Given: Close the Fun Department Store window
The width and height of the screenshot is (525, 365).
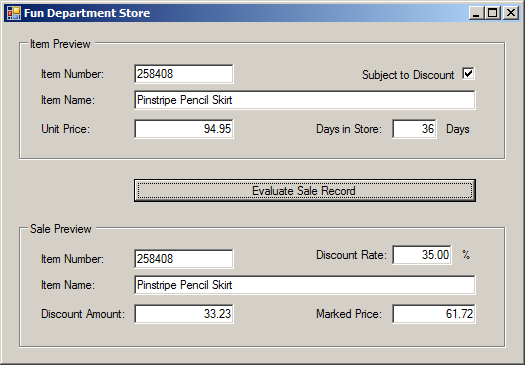Looking at the screenshot, I should tap(511, 13).
